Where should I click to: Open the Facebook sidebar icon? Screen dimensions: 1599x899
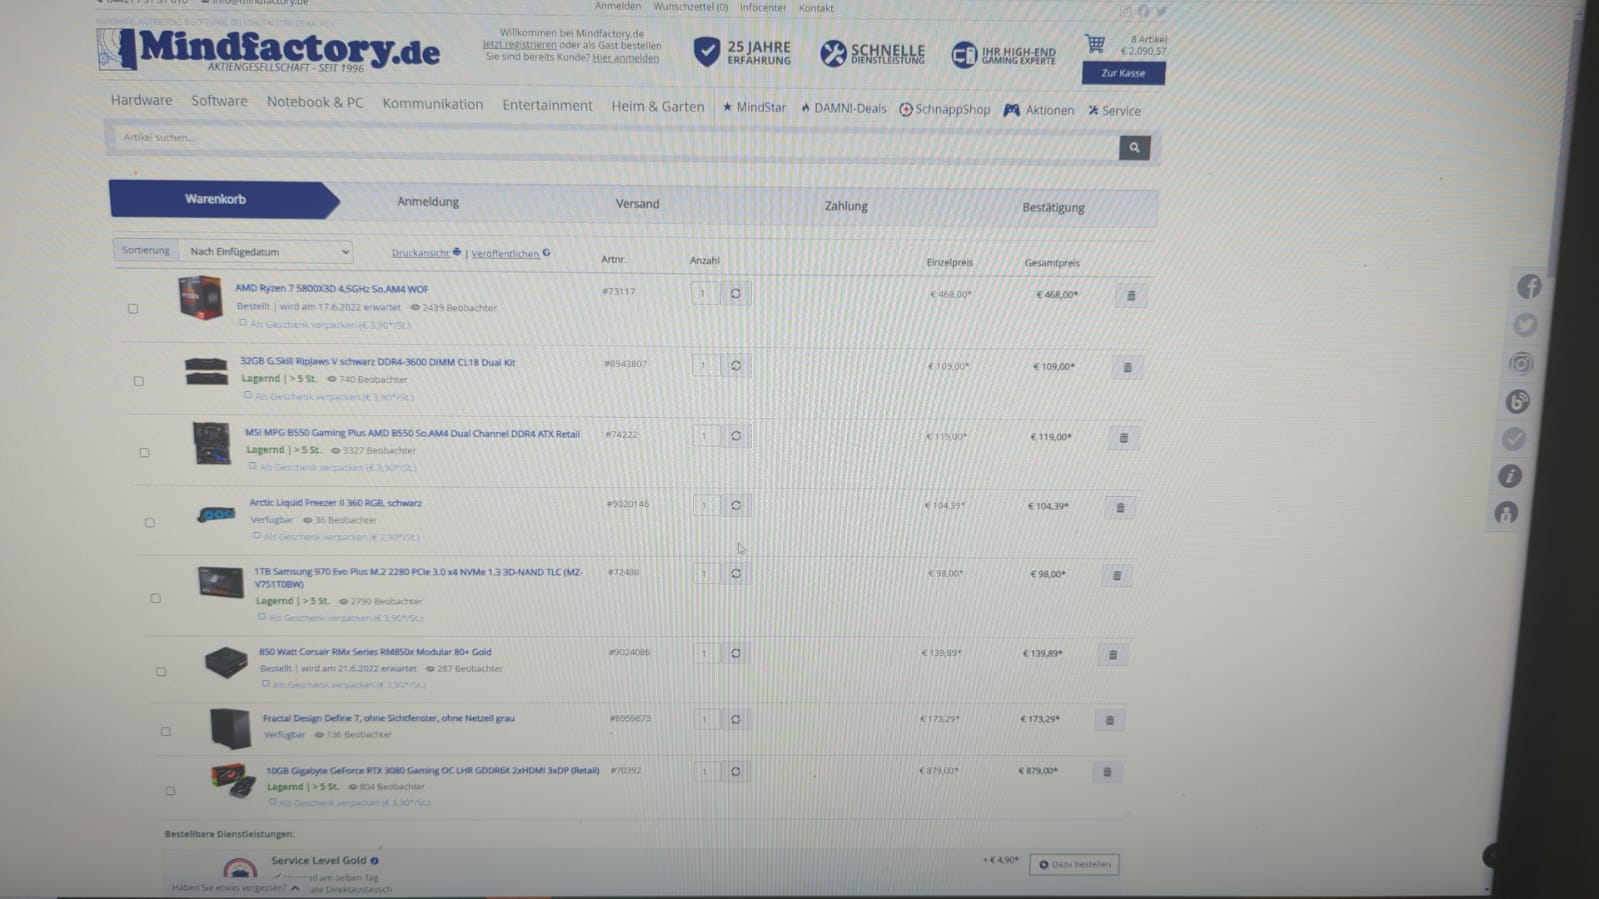(1529, 287)
